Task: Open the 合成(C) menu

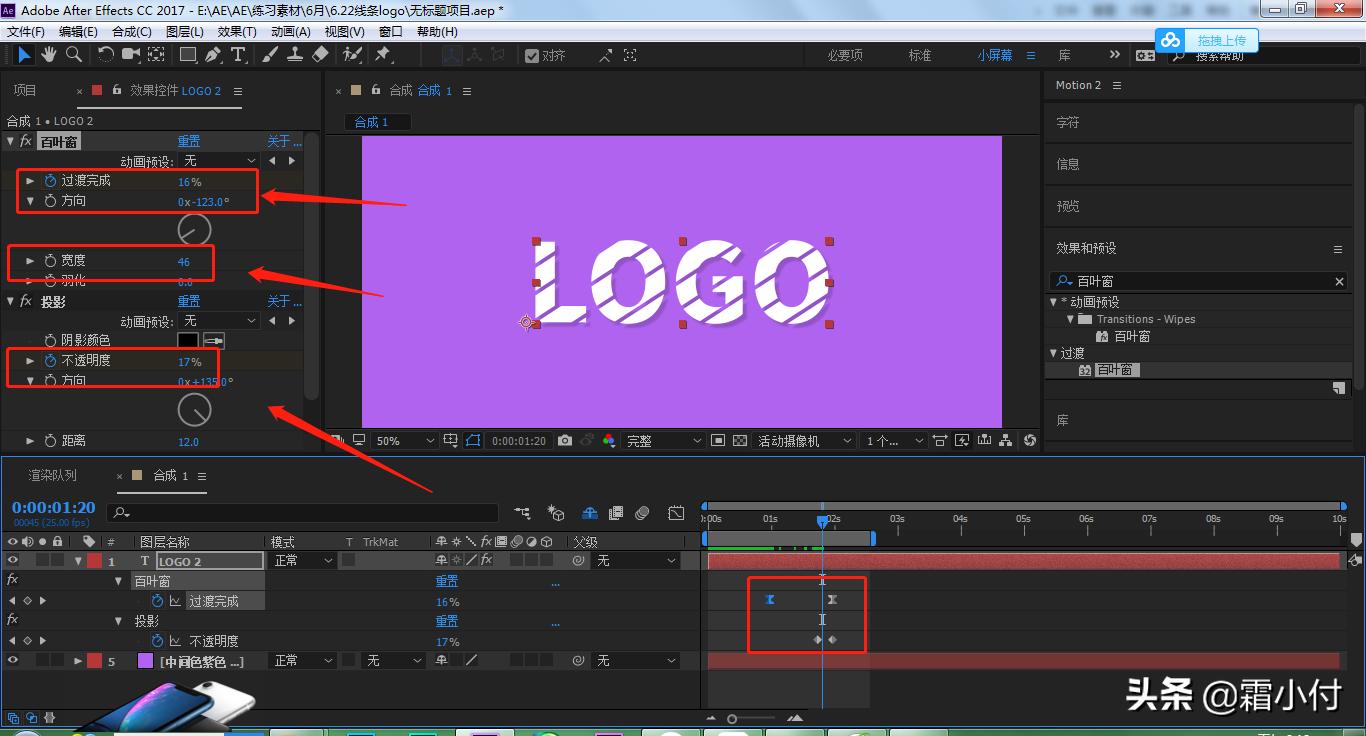Action: tap(131, 31)
